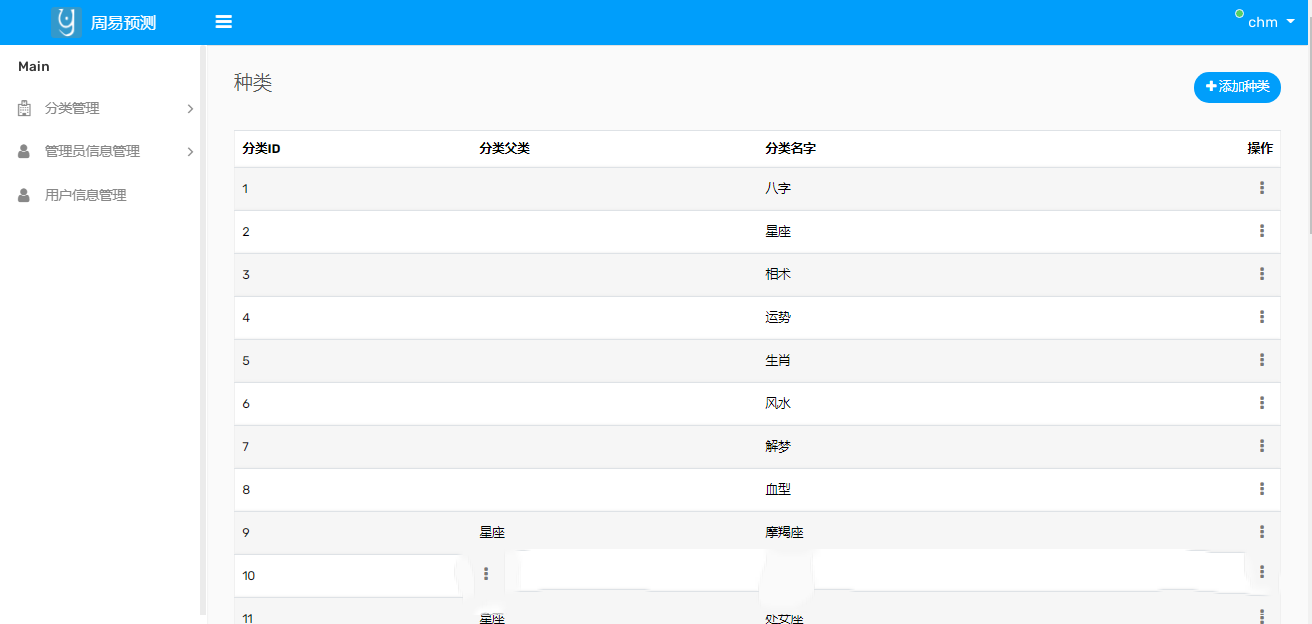Viewport: 1312px width, 624px height.
Task: Expand the 管理员信息管理 sidebar chevron
Action: pyautogui.click(x=190, y=152)
